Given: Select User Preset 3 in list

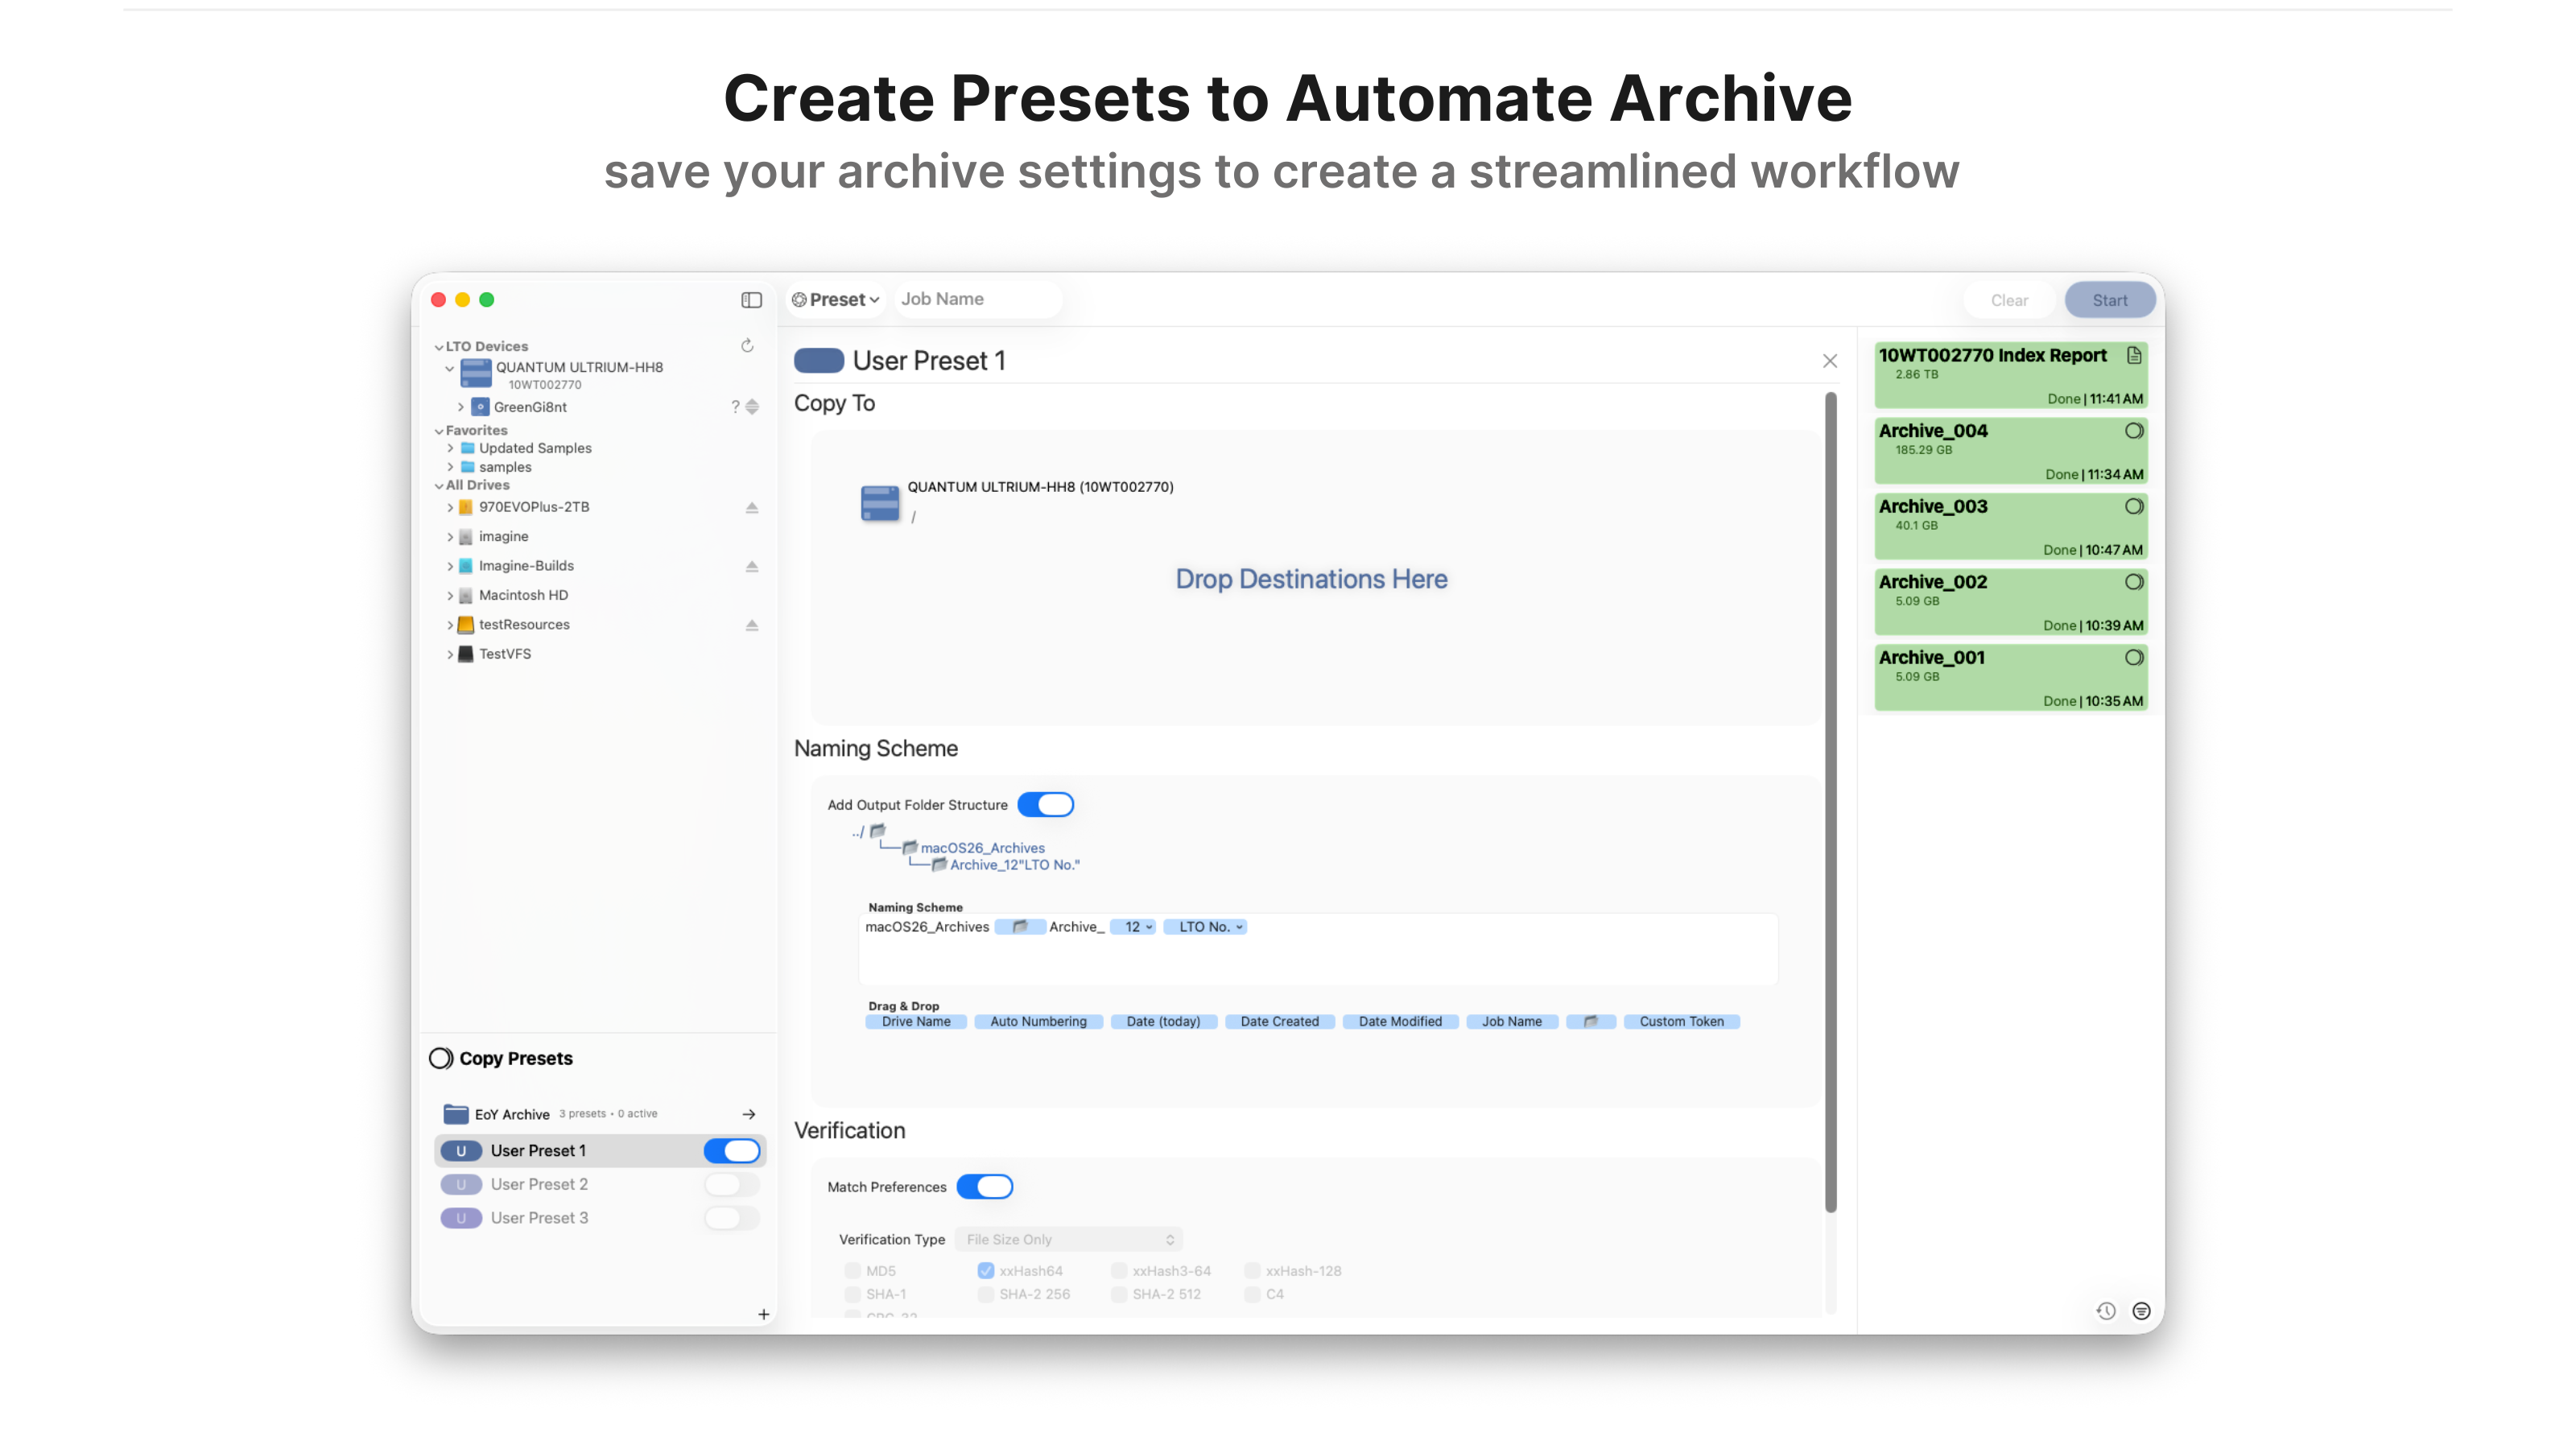Looking at the screenshot, I should click(x=540, y=1218).
